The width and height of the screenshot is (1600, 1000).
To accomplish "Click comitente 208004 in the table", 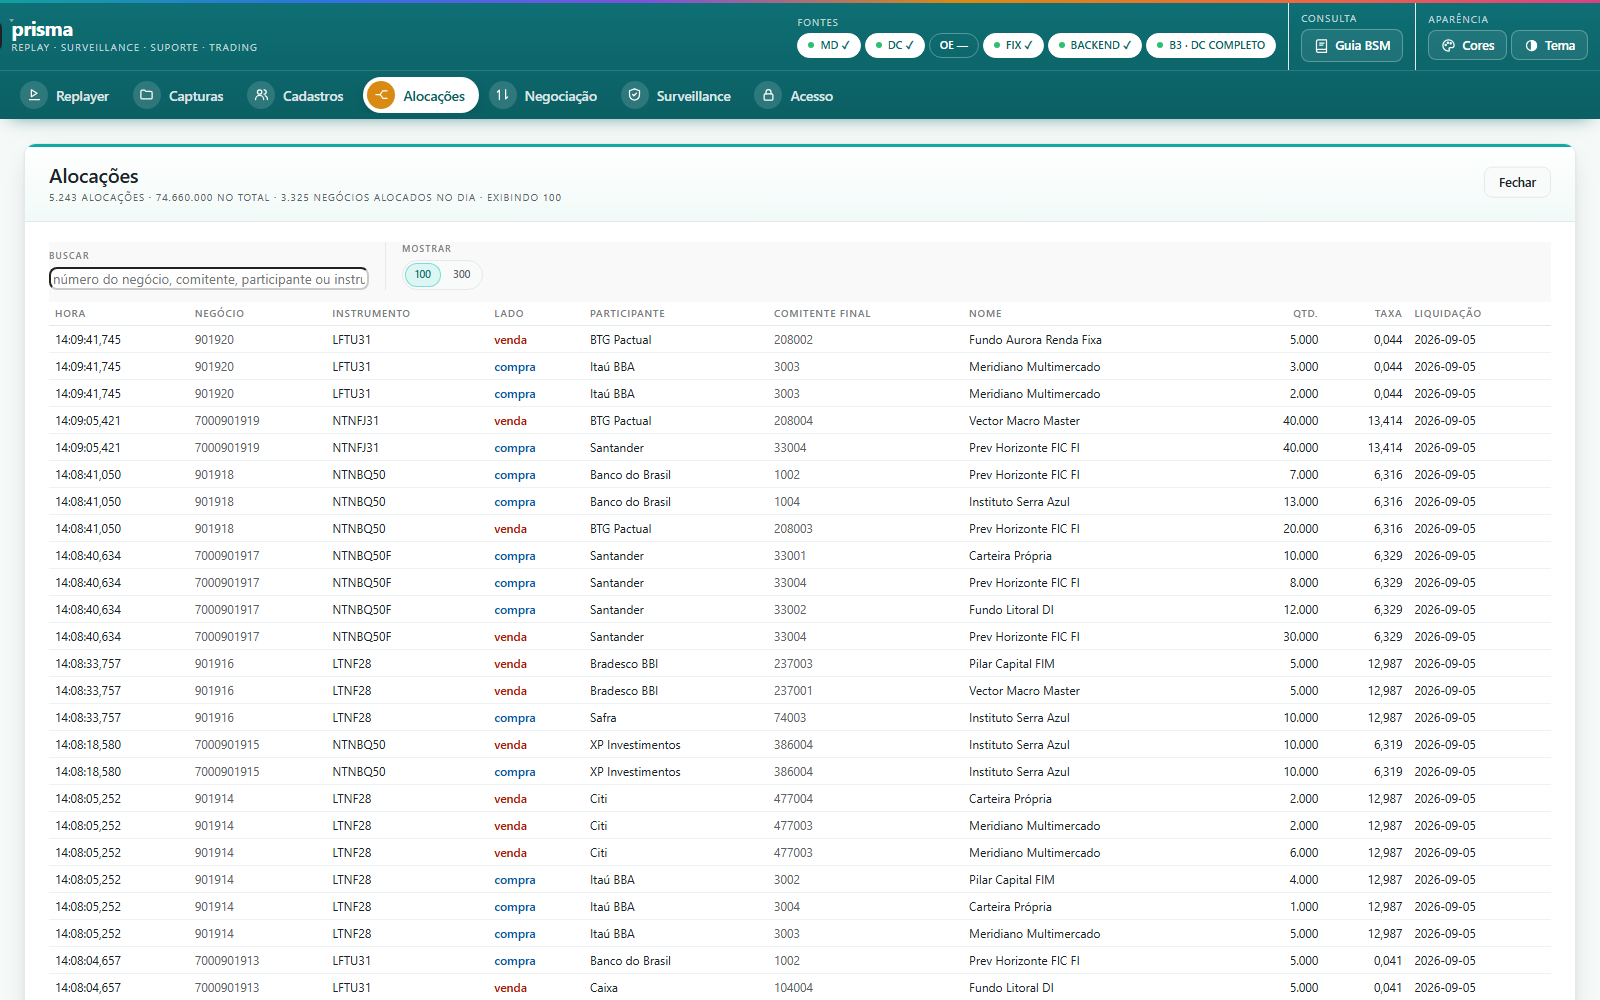I will tap(793, 421).
